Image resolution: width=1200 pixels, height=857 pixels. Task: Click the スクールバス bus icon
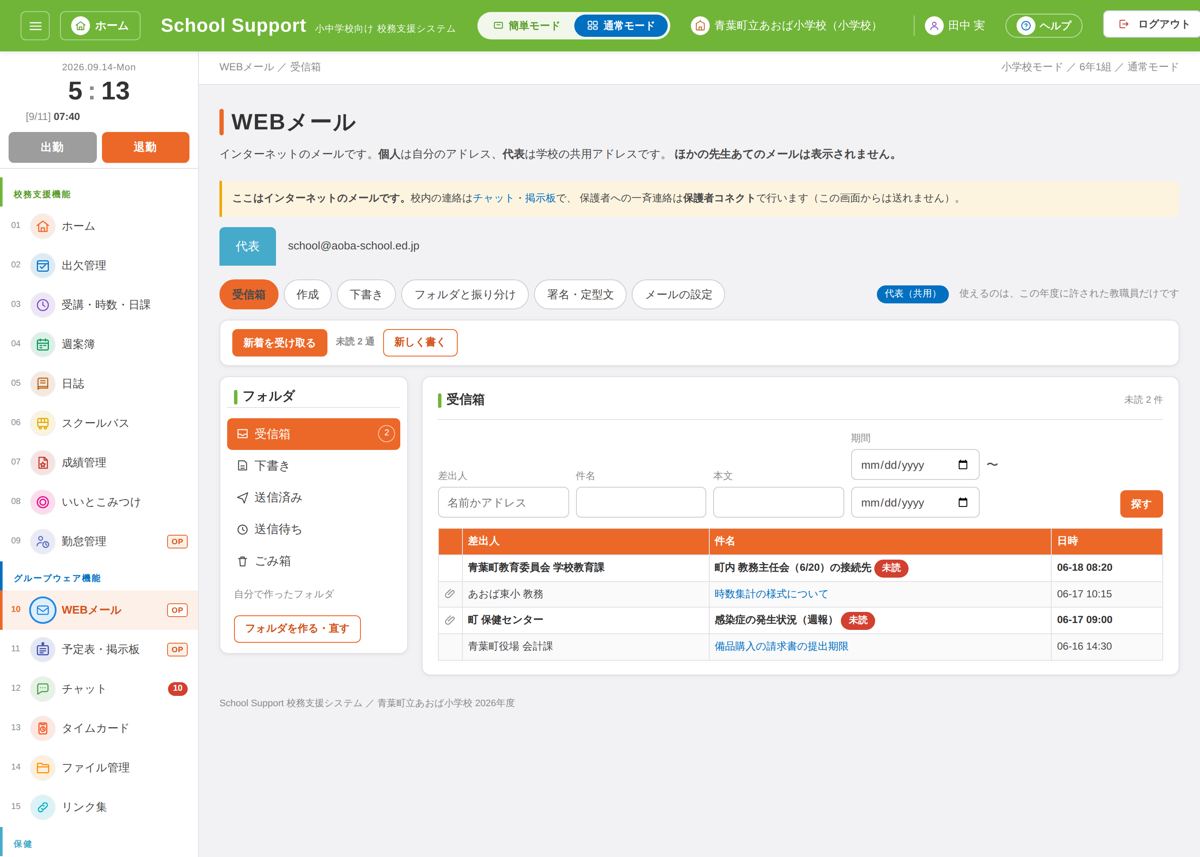point(43,423)
